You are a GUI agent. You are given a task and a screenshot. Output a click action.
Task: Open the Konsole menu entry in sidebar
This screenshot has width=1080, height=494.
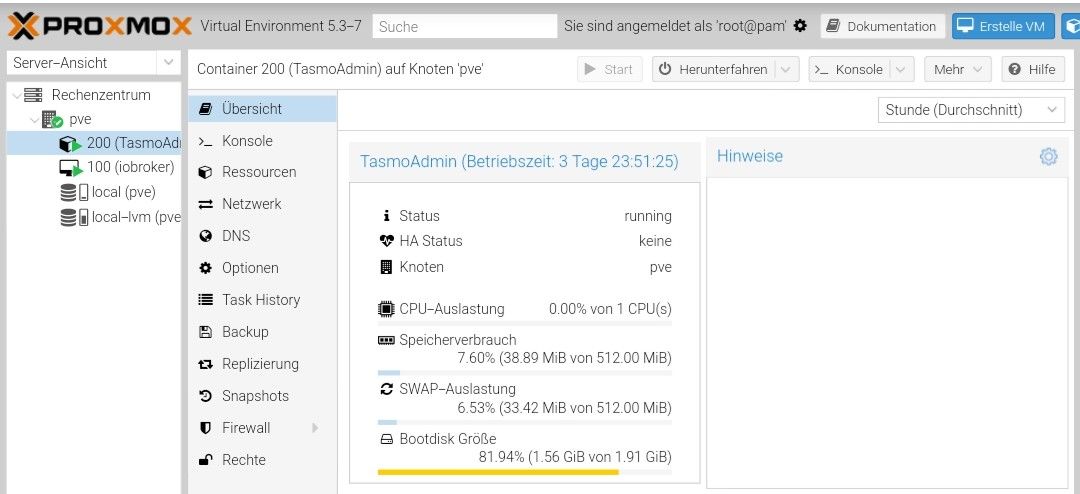pos(262,141)
